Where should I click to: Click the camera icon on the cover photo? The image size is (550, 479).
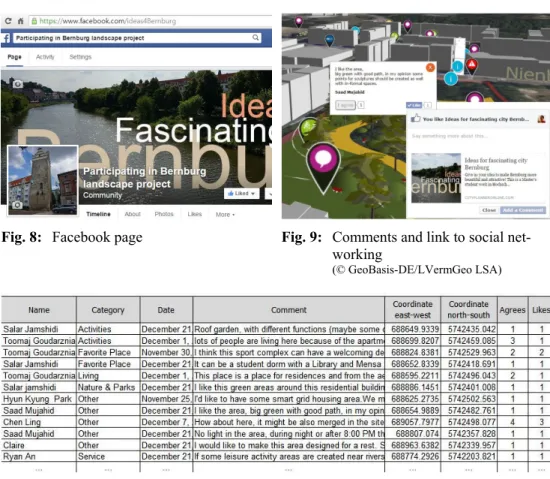18,84
